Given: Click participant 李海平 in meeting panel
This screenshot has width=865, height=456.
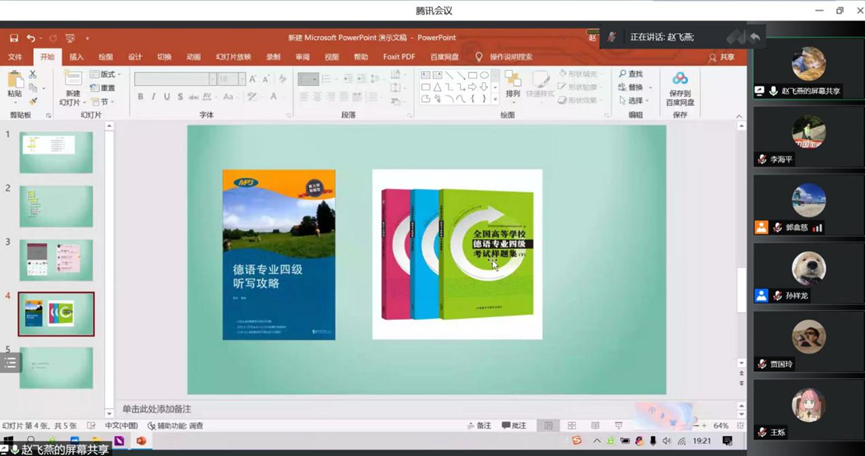Looking at the screenshot, I should pyautogui.click(x=809, y=138).
